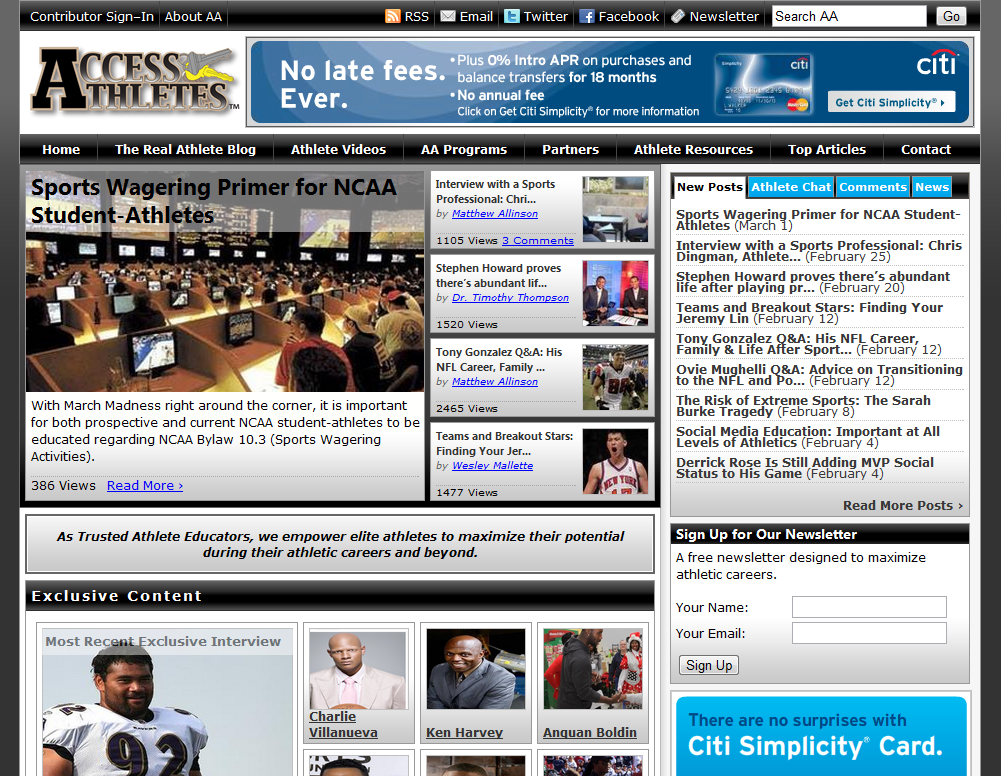The image size is (1001, 776).
Task: Open the 3 Comments link
Action: pyautogui.click(x=538, y=241)
